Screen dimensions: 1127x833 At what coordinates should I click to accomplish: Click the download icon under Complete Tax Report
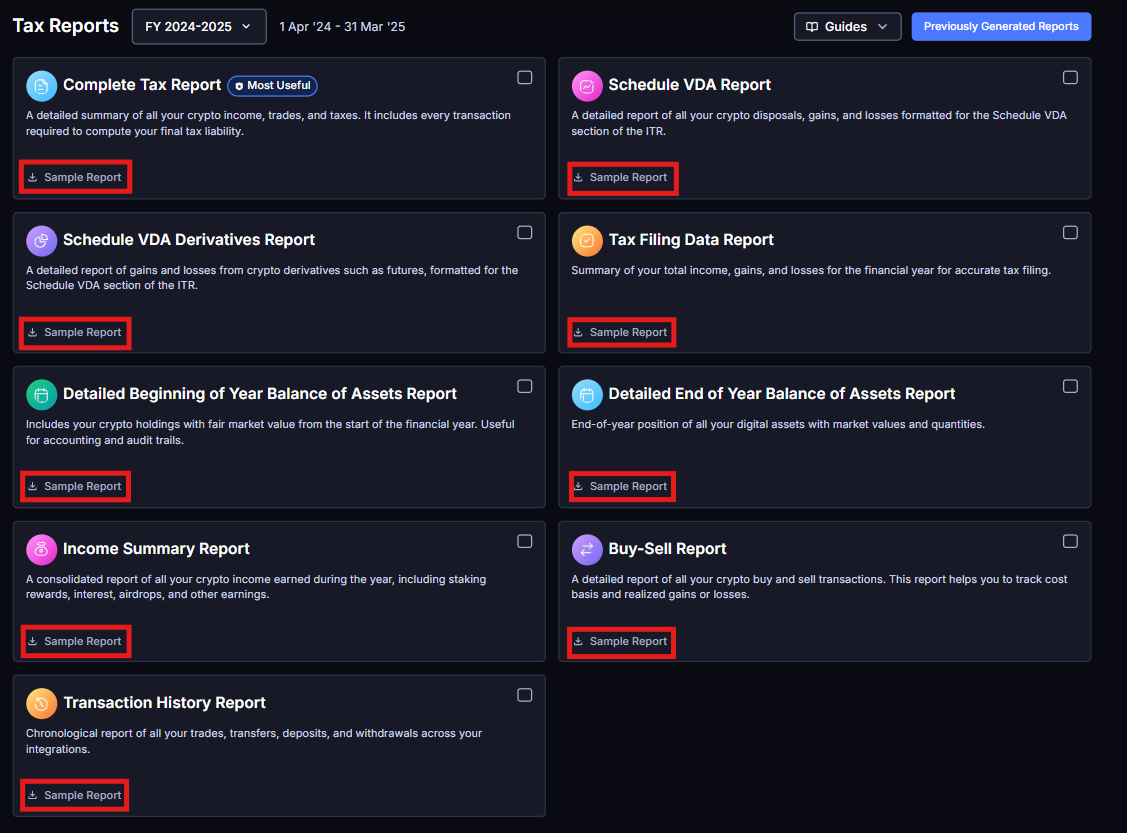click(32, 177)
